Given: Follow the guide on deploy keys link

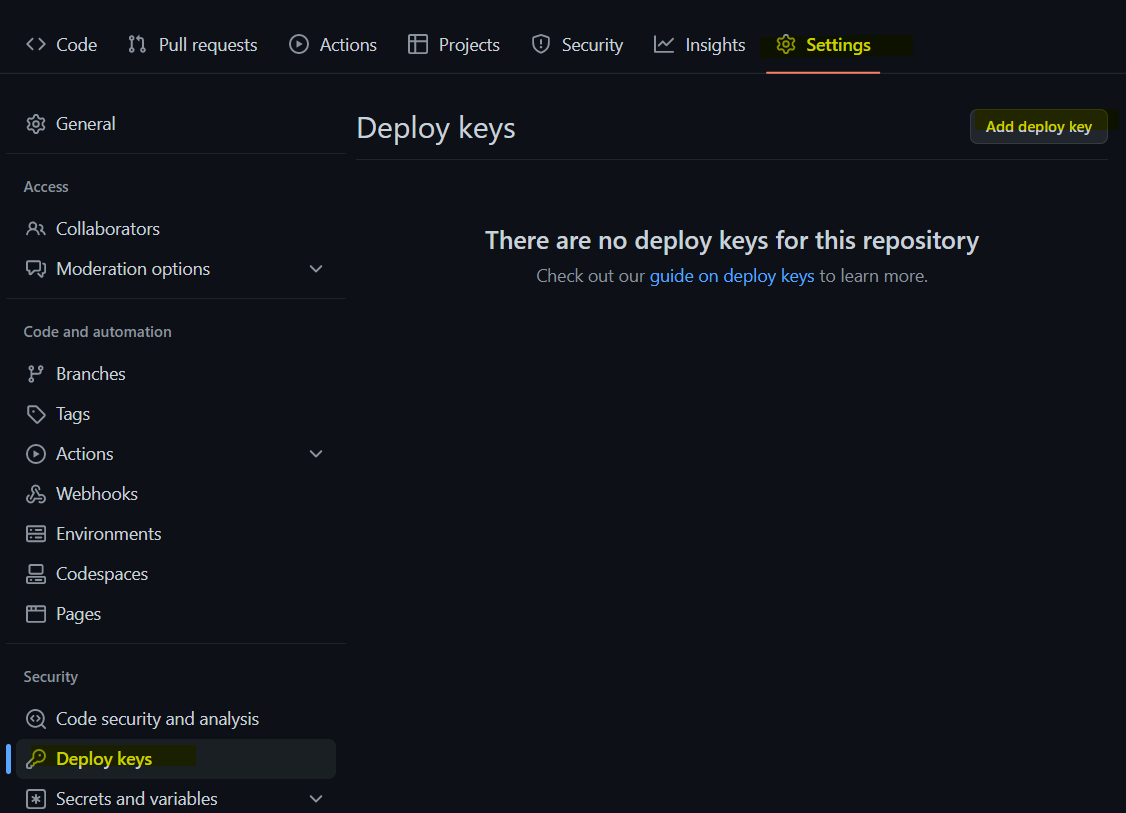Looking at the screenshot, I should click(x=732, y=277).
